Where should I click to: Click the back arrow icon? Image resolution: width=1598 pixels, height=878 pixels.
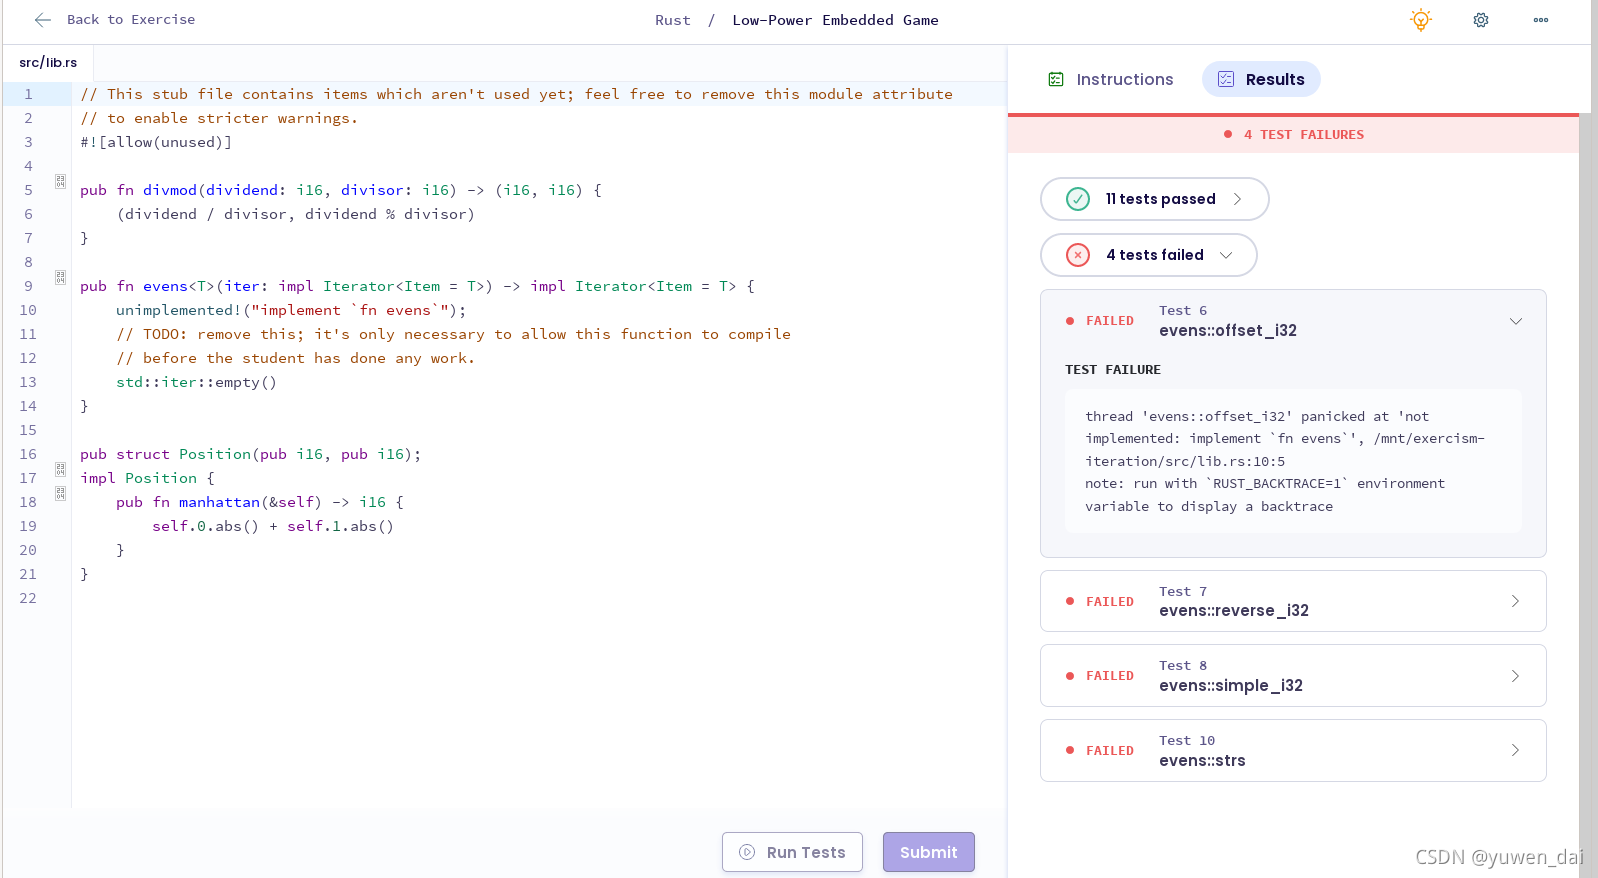coord(42,20)
